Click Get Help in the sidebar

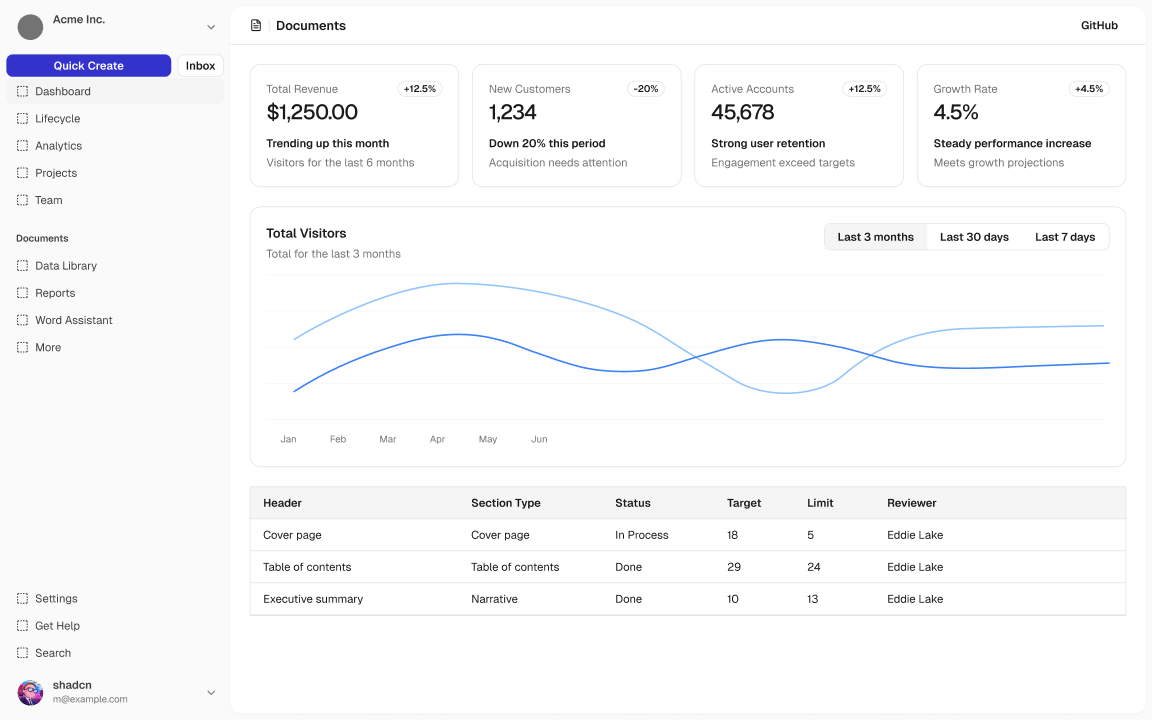click(115, 625)
